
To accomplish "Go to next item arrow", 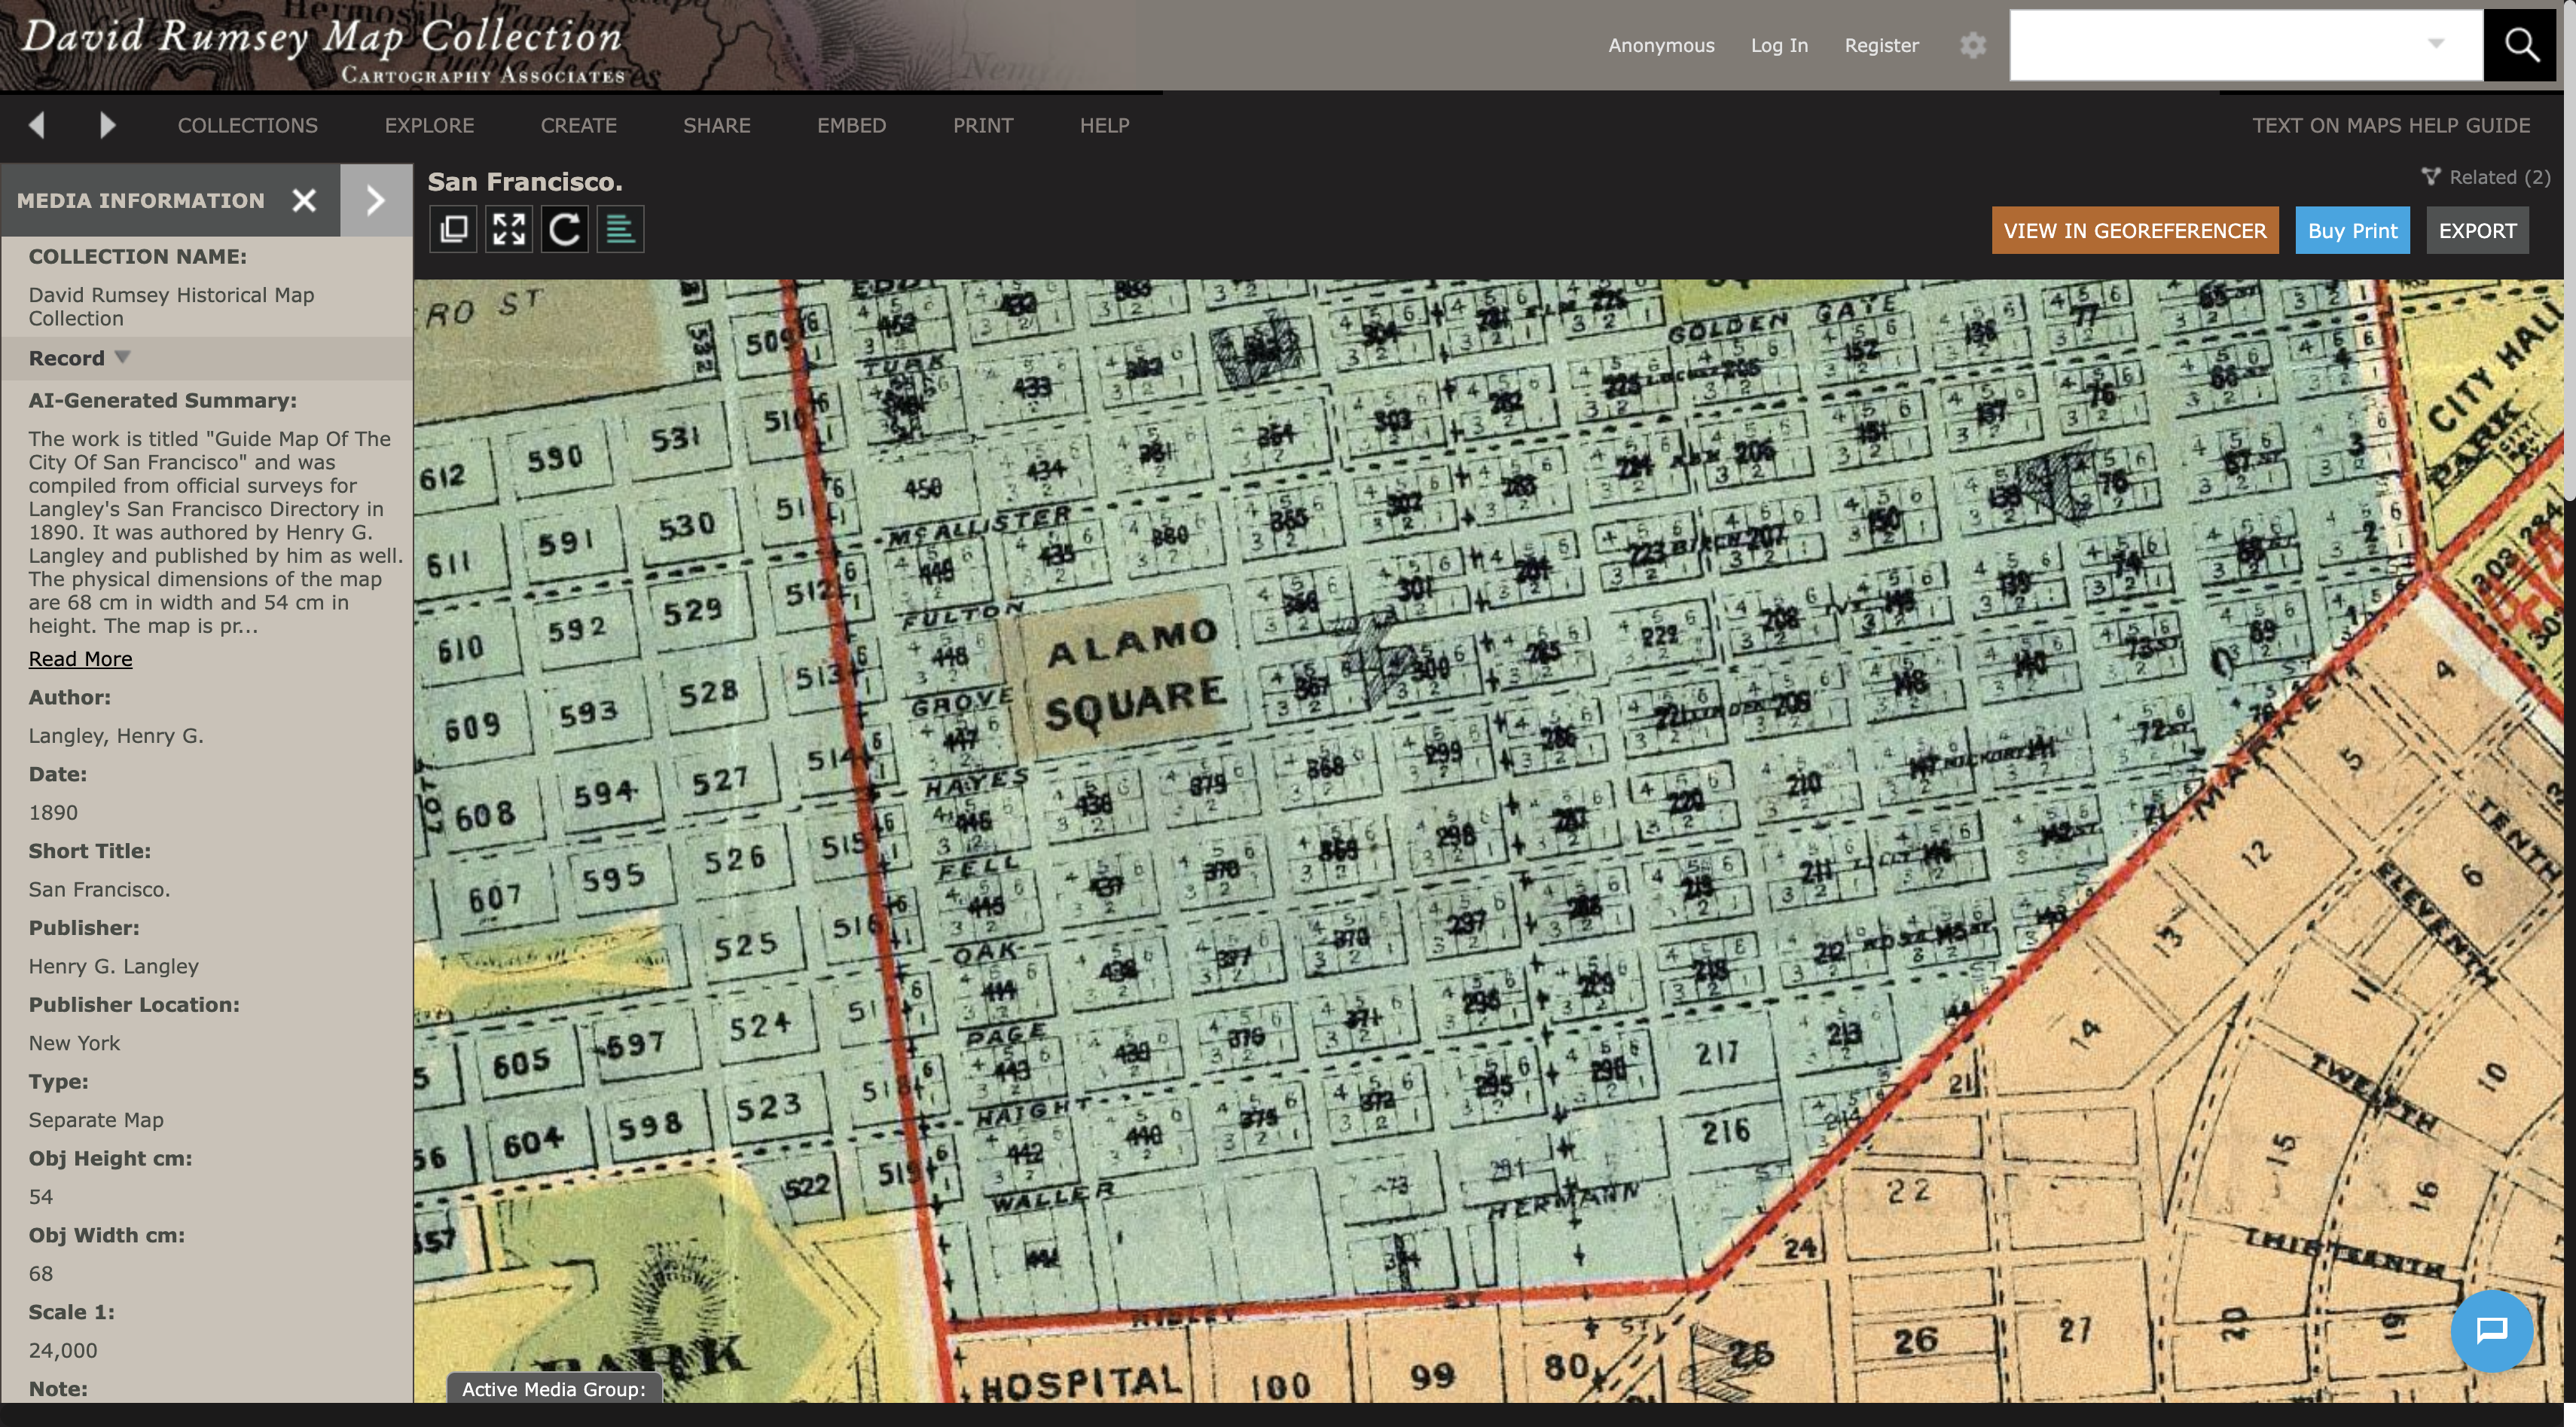I will (x=108, y=125).
